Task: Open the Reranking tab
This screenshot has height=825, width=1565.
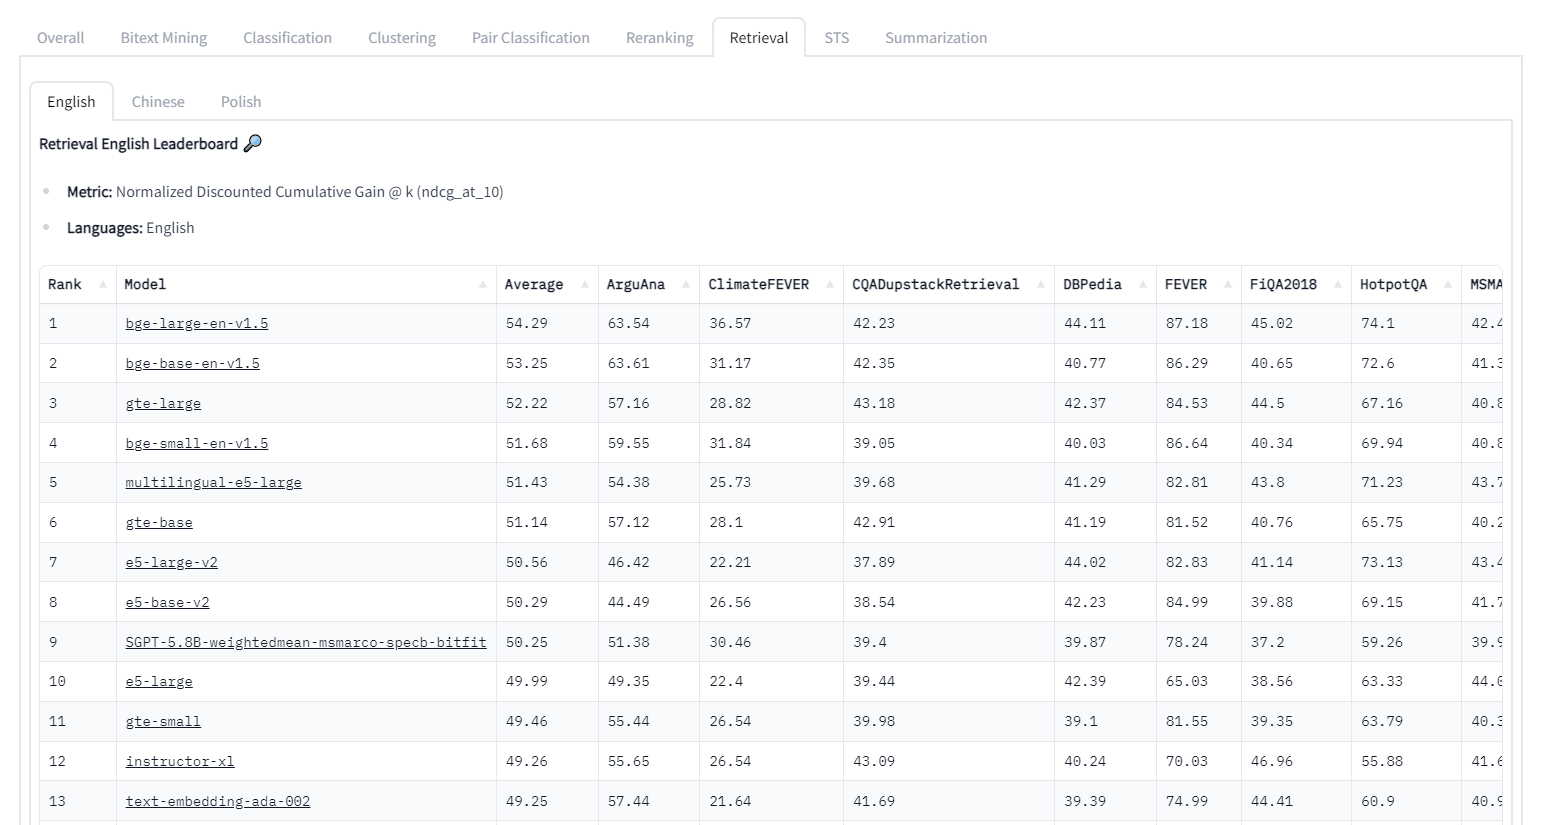Action: point(659,37)
